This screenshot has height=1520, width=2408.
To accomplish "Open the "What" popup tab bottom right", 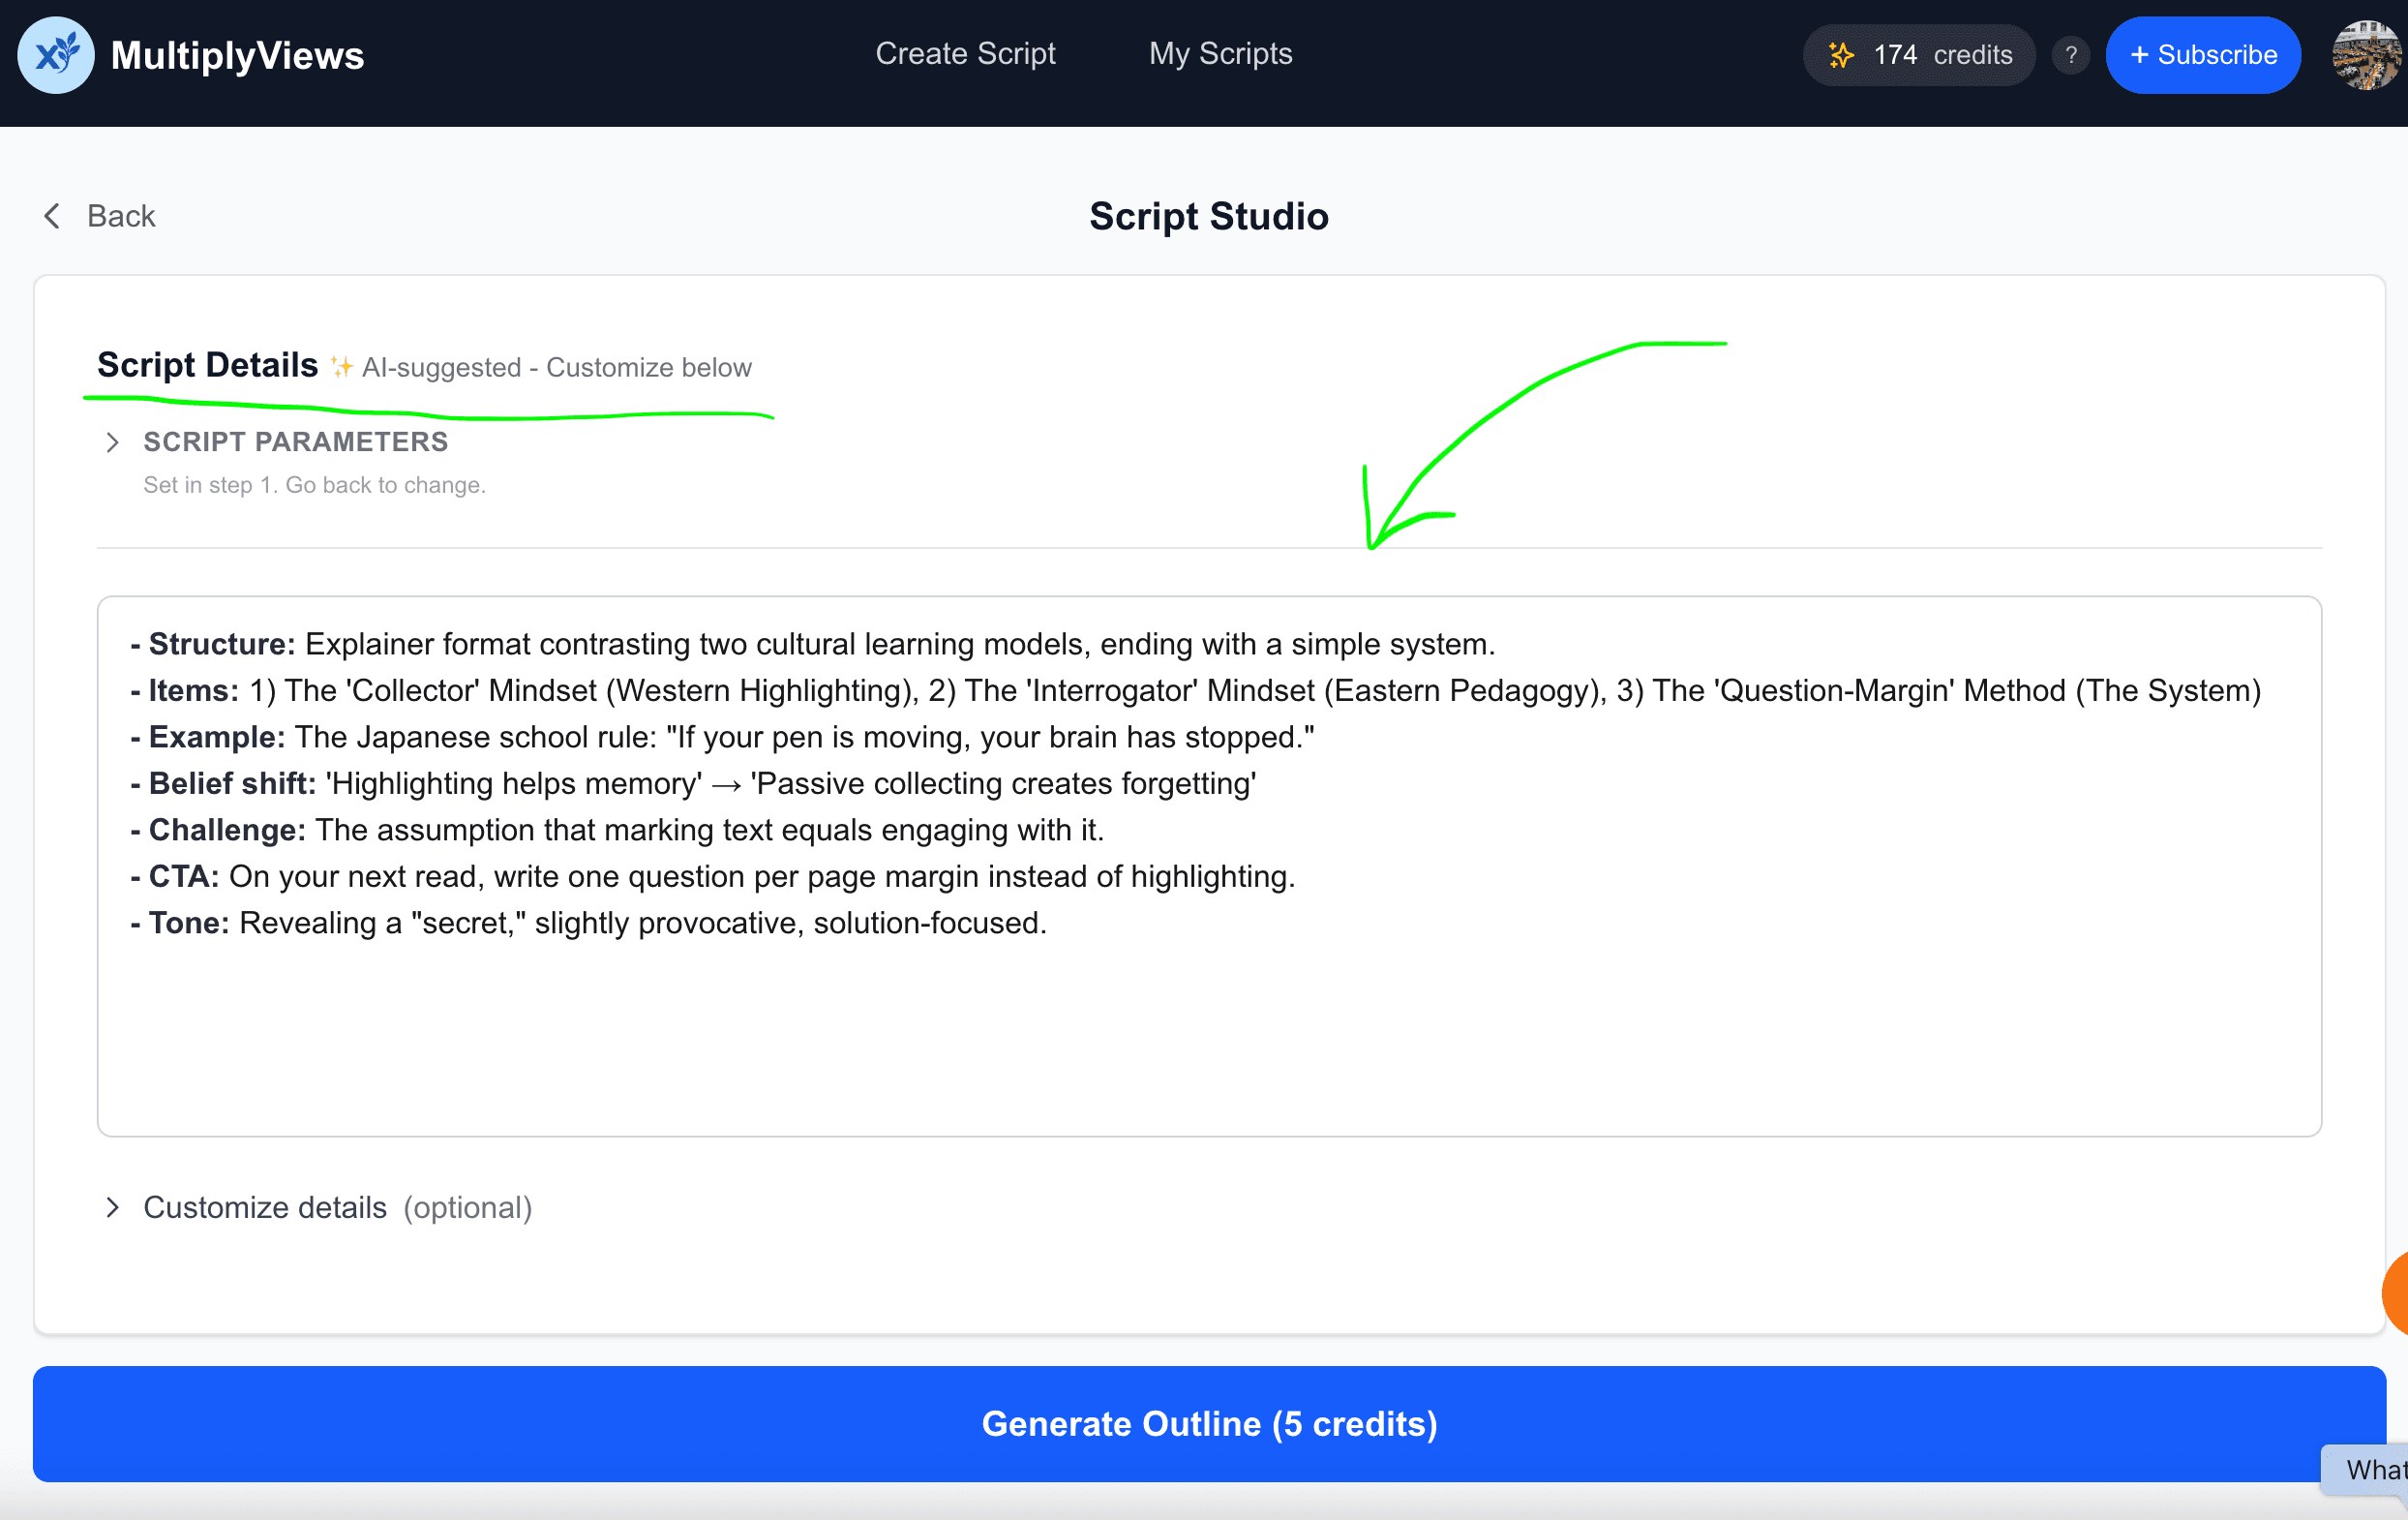I will 2370,1469.
